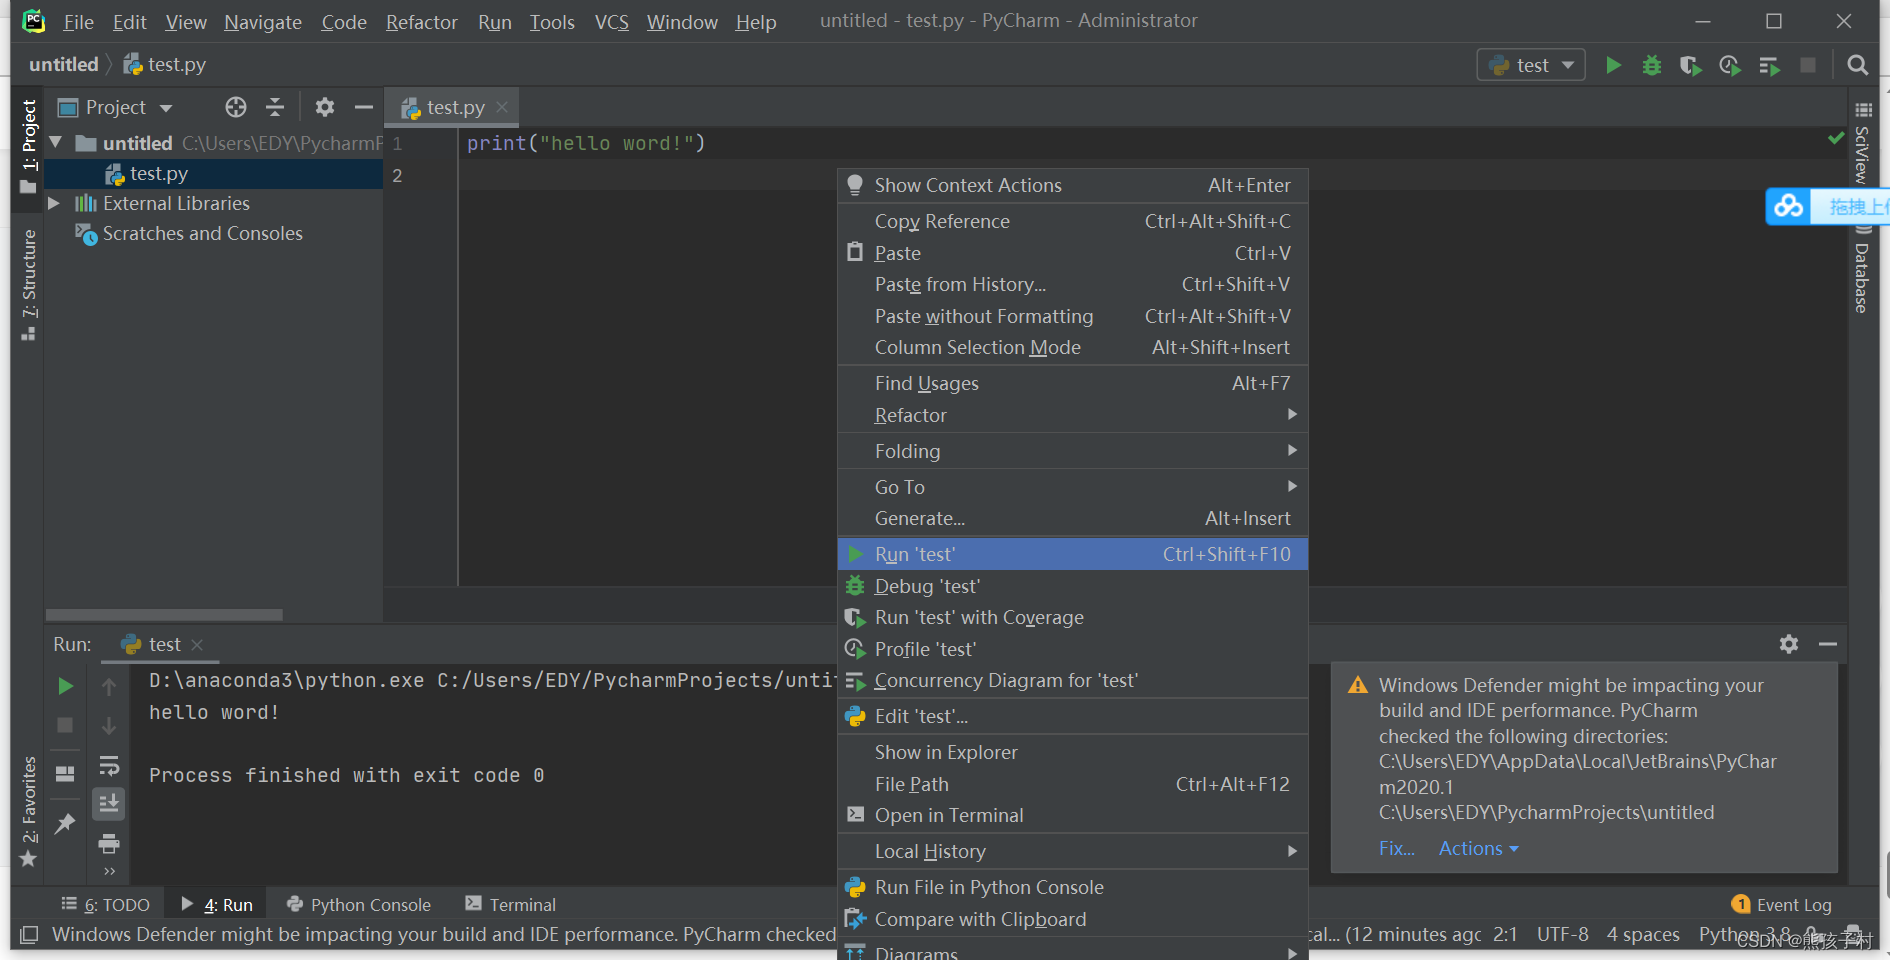
Task: Choose Open in Terminal menu entry
Action: [1072, 815]
